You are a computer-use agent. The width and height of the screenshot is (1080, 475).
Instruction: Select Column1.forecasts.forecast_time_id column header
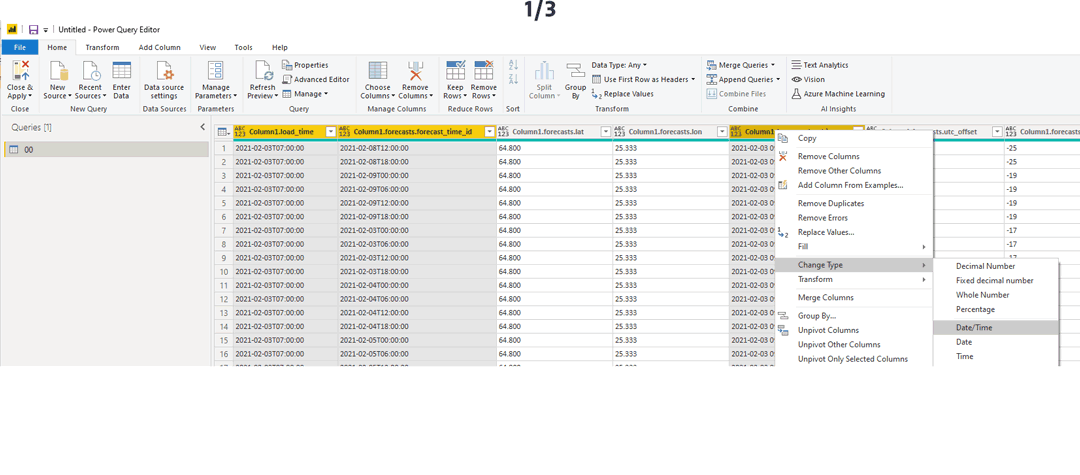(417, 131)
